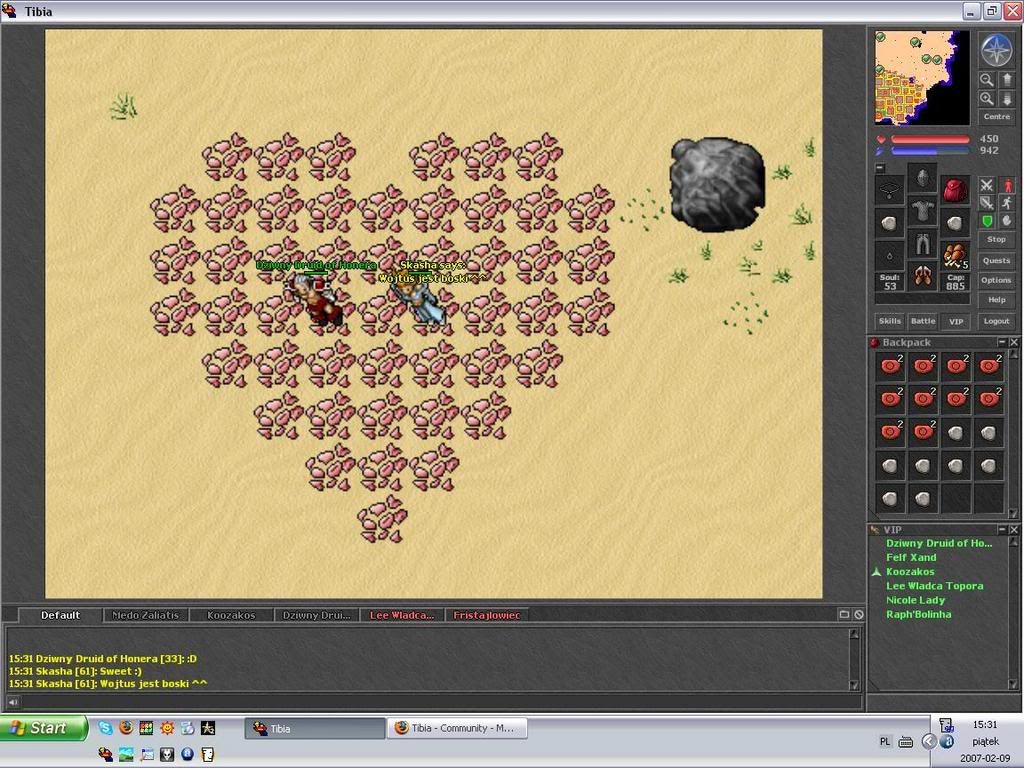Click the chat message input field
The height and width of the screenshot is (768, 1024).
[x=441, y=703]
